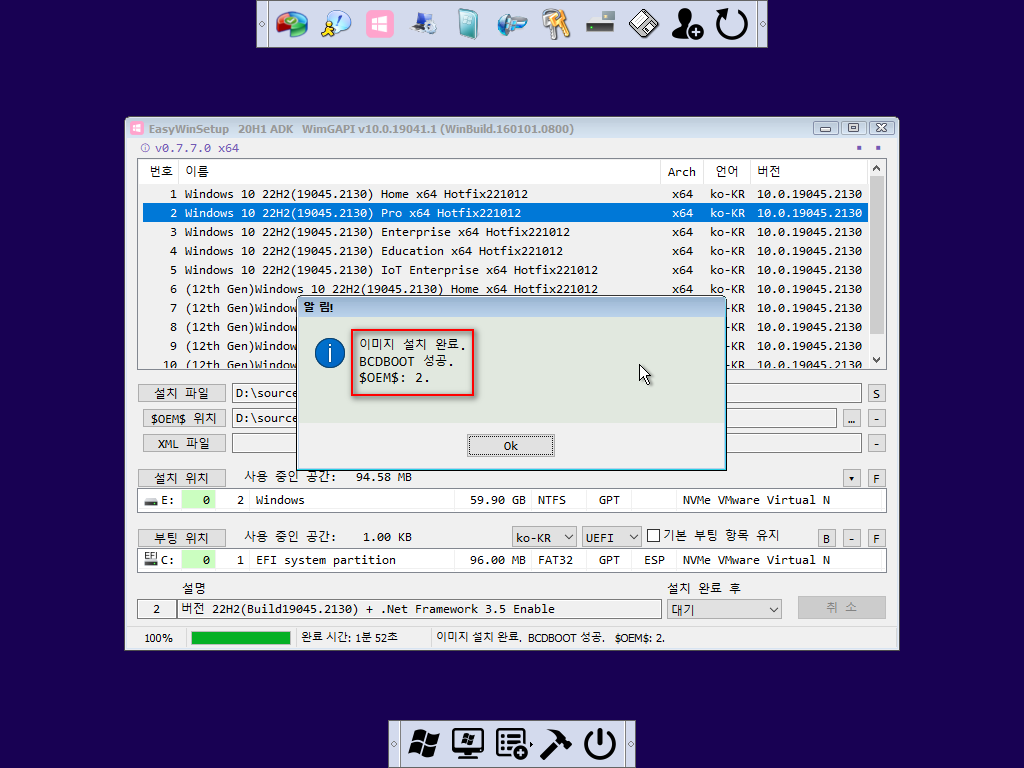The height and width of the screenshot is (768, 1024).
Task: Click the 설치 위치 button
Action: click(182, 478)
